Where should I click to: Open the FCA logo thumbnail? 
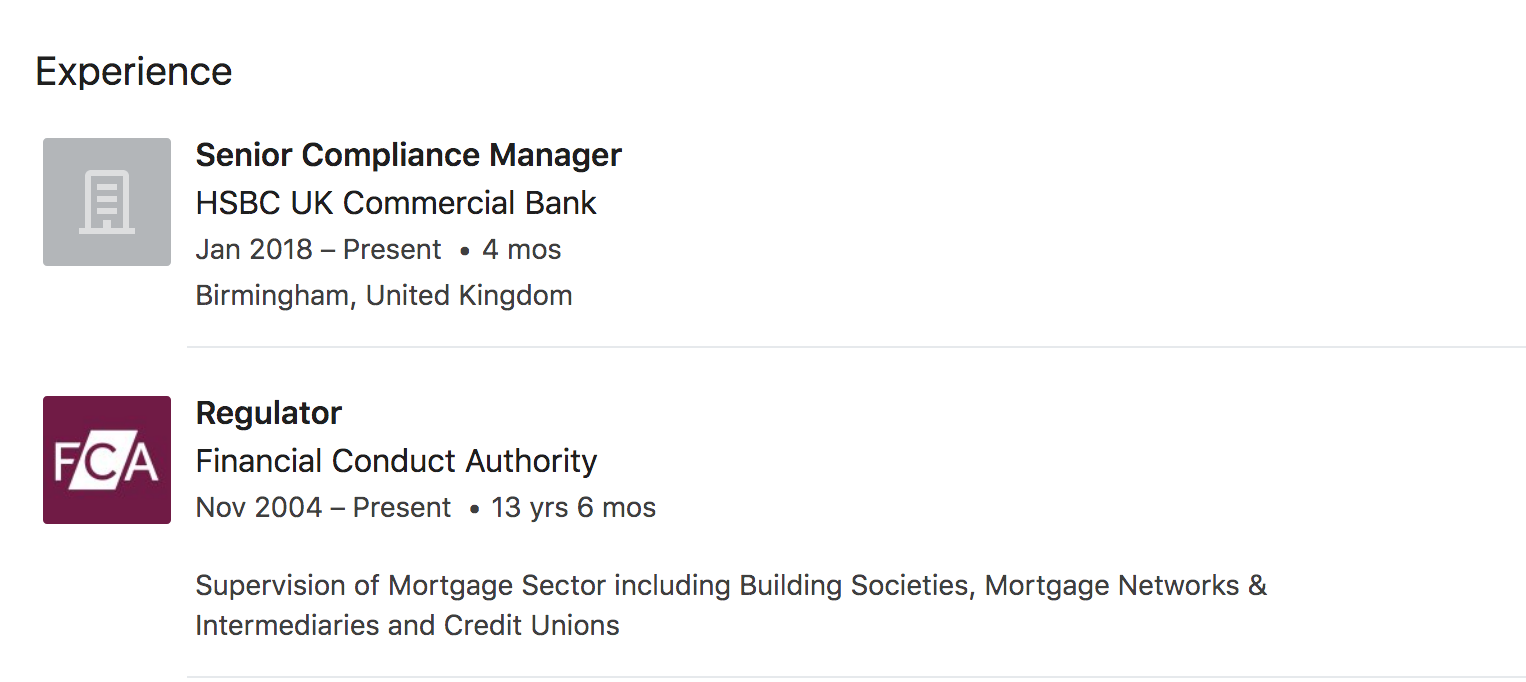107,460
